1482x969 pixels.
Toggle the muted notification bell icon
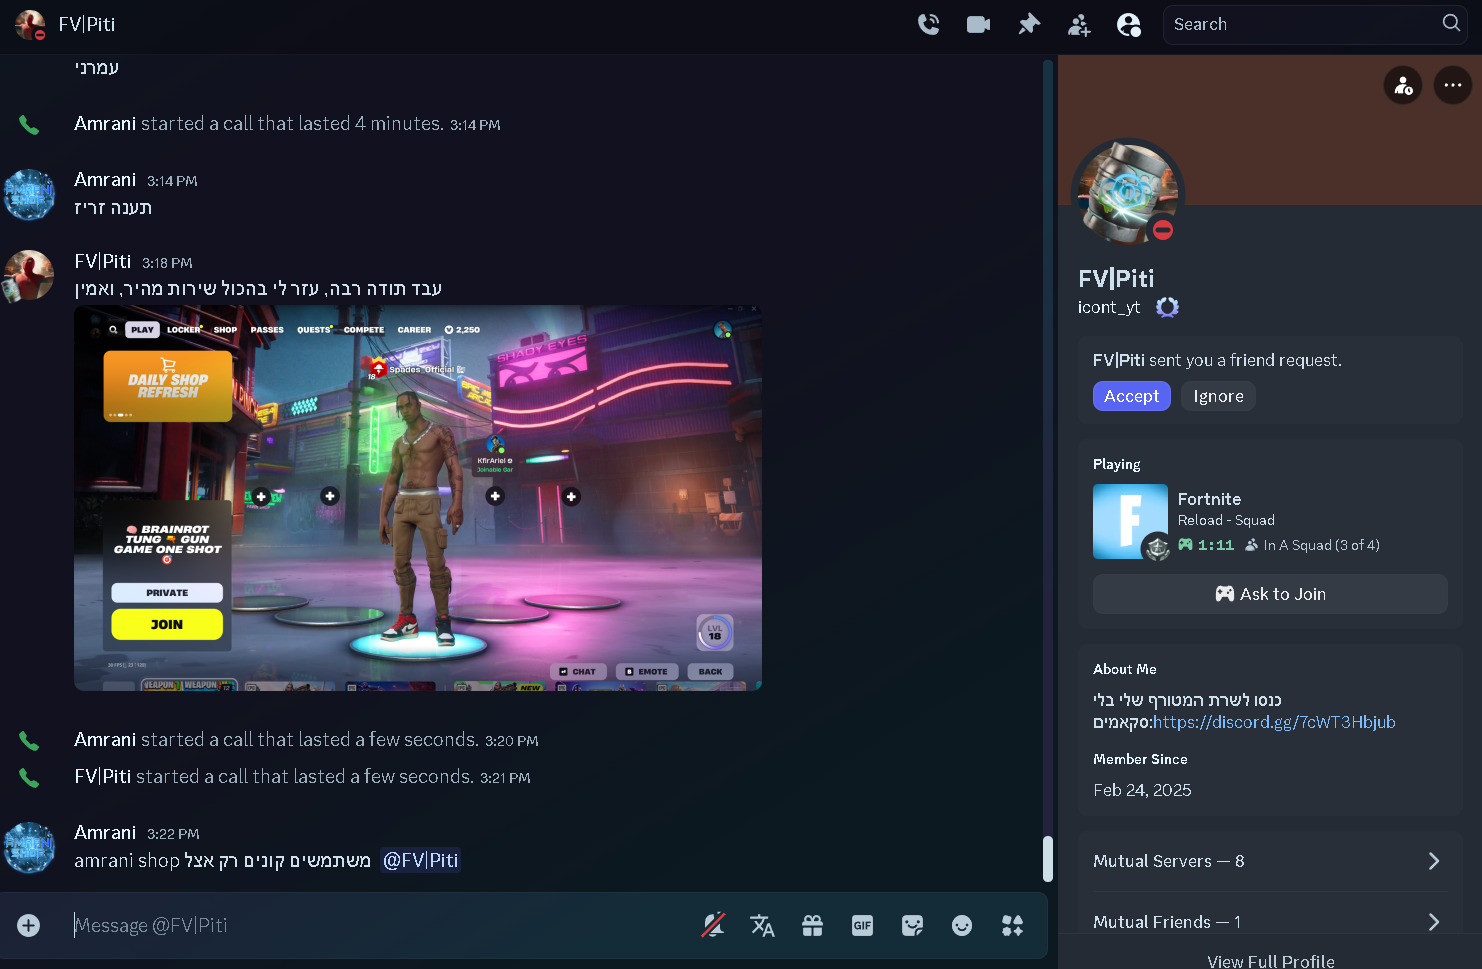coord(713,926)
